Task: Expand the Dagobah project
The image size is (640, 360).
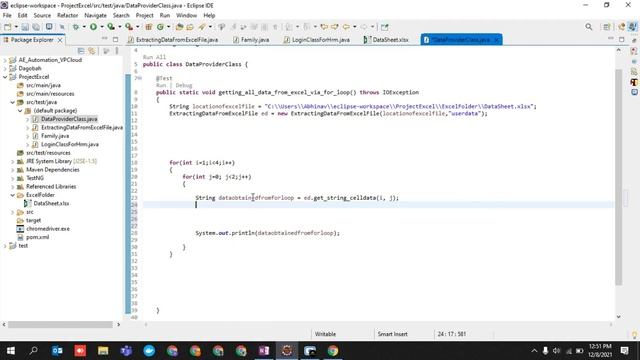Action: [x=5, y=69]
